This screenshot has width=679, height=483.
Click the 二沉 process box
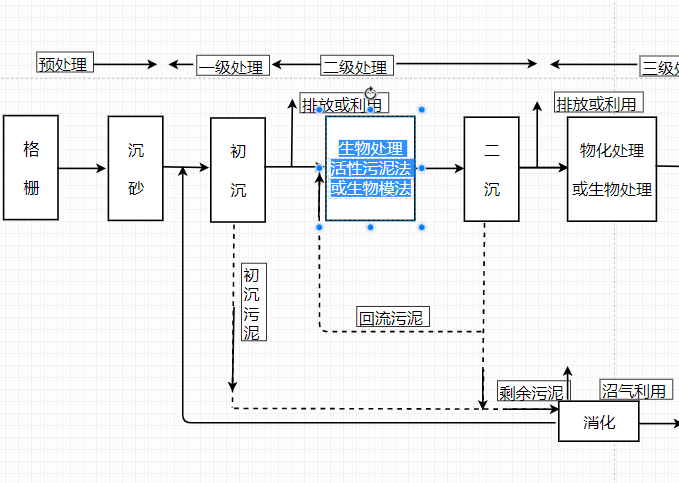click(491, 169)
